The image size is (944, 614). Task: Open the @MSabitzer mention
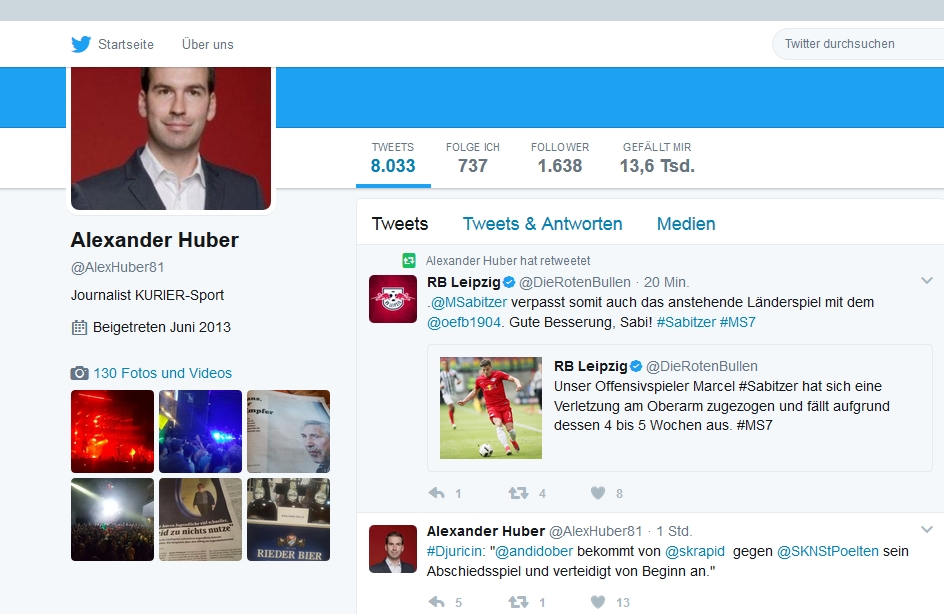tap(469, 302)
